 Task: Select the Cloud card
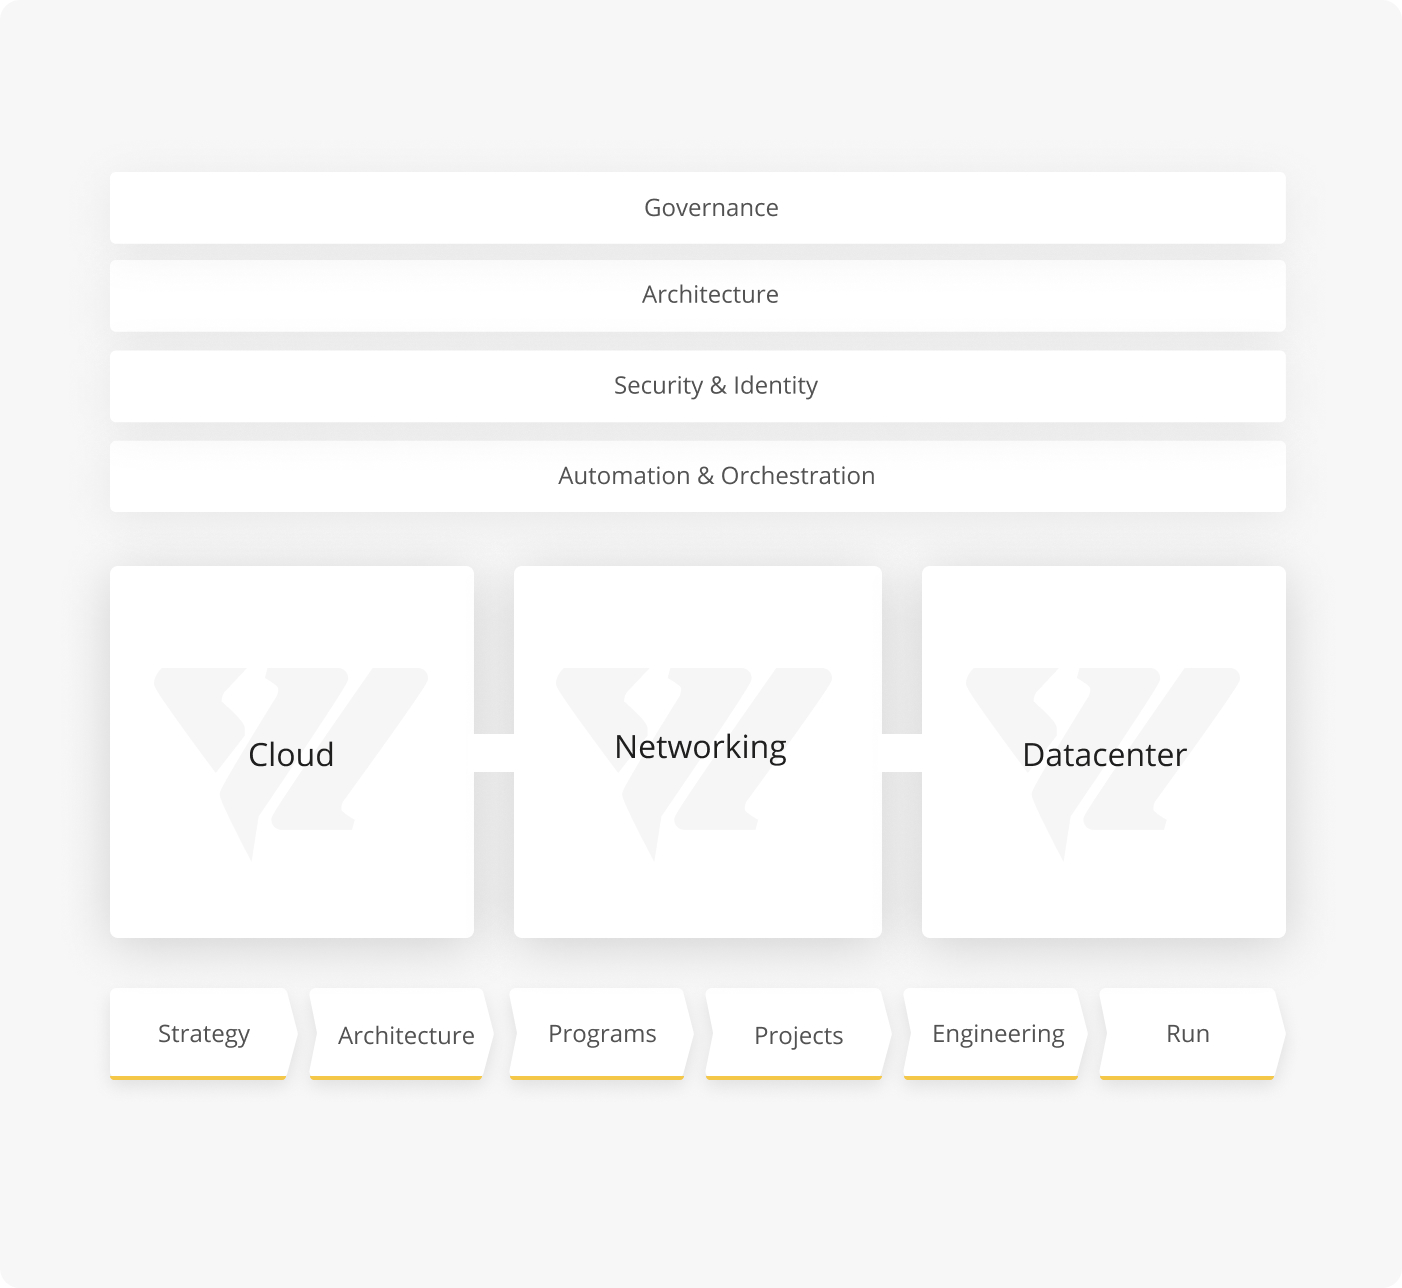click(292, 752)
